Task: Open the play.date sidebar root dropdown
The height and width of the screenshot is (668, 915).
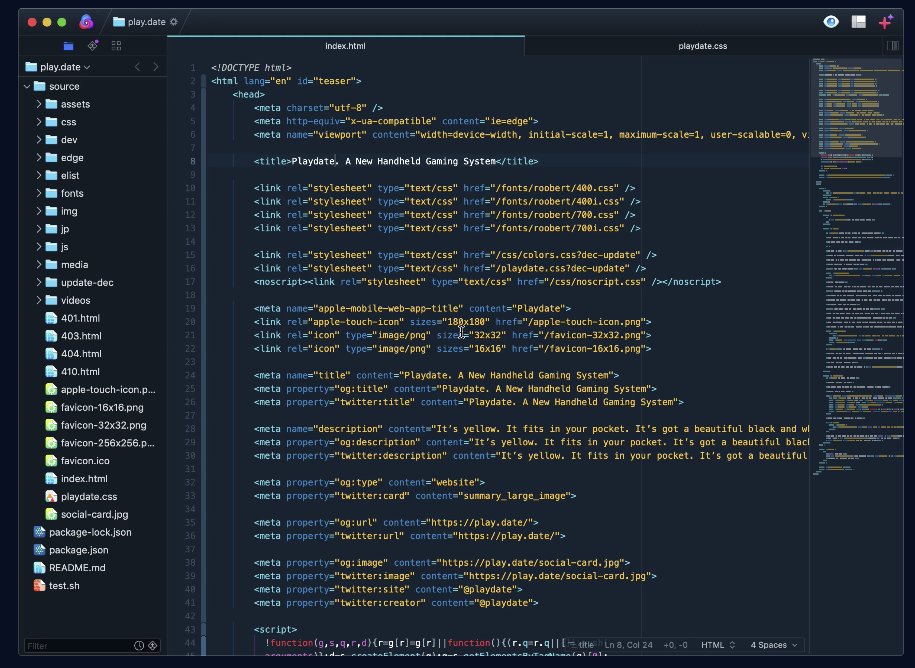Action: (58, 67)
